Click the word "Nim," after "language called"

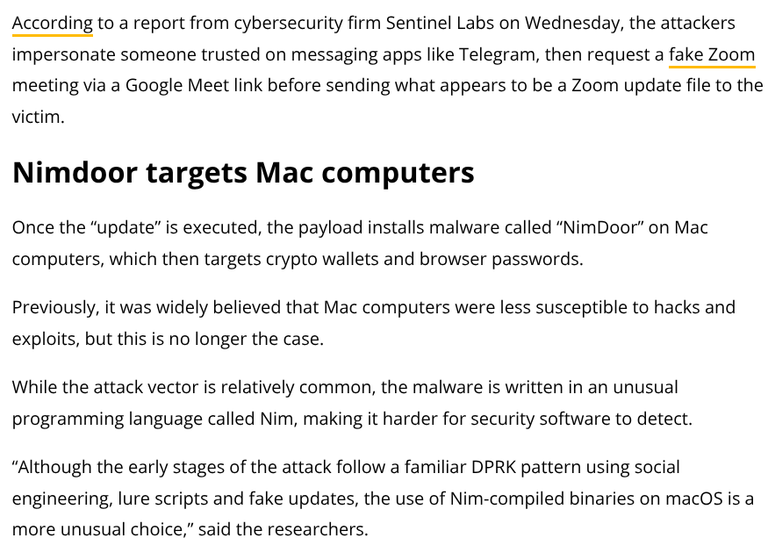tap(279, 419)
